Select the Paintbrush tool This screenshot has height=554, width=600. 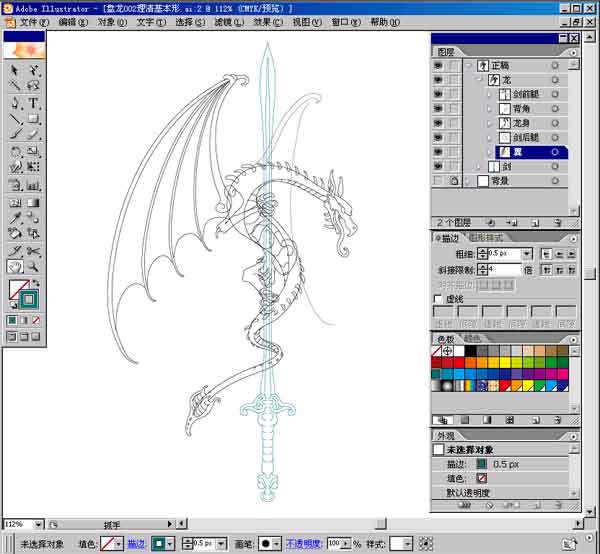pyautogui.click(x=15, y=134)
